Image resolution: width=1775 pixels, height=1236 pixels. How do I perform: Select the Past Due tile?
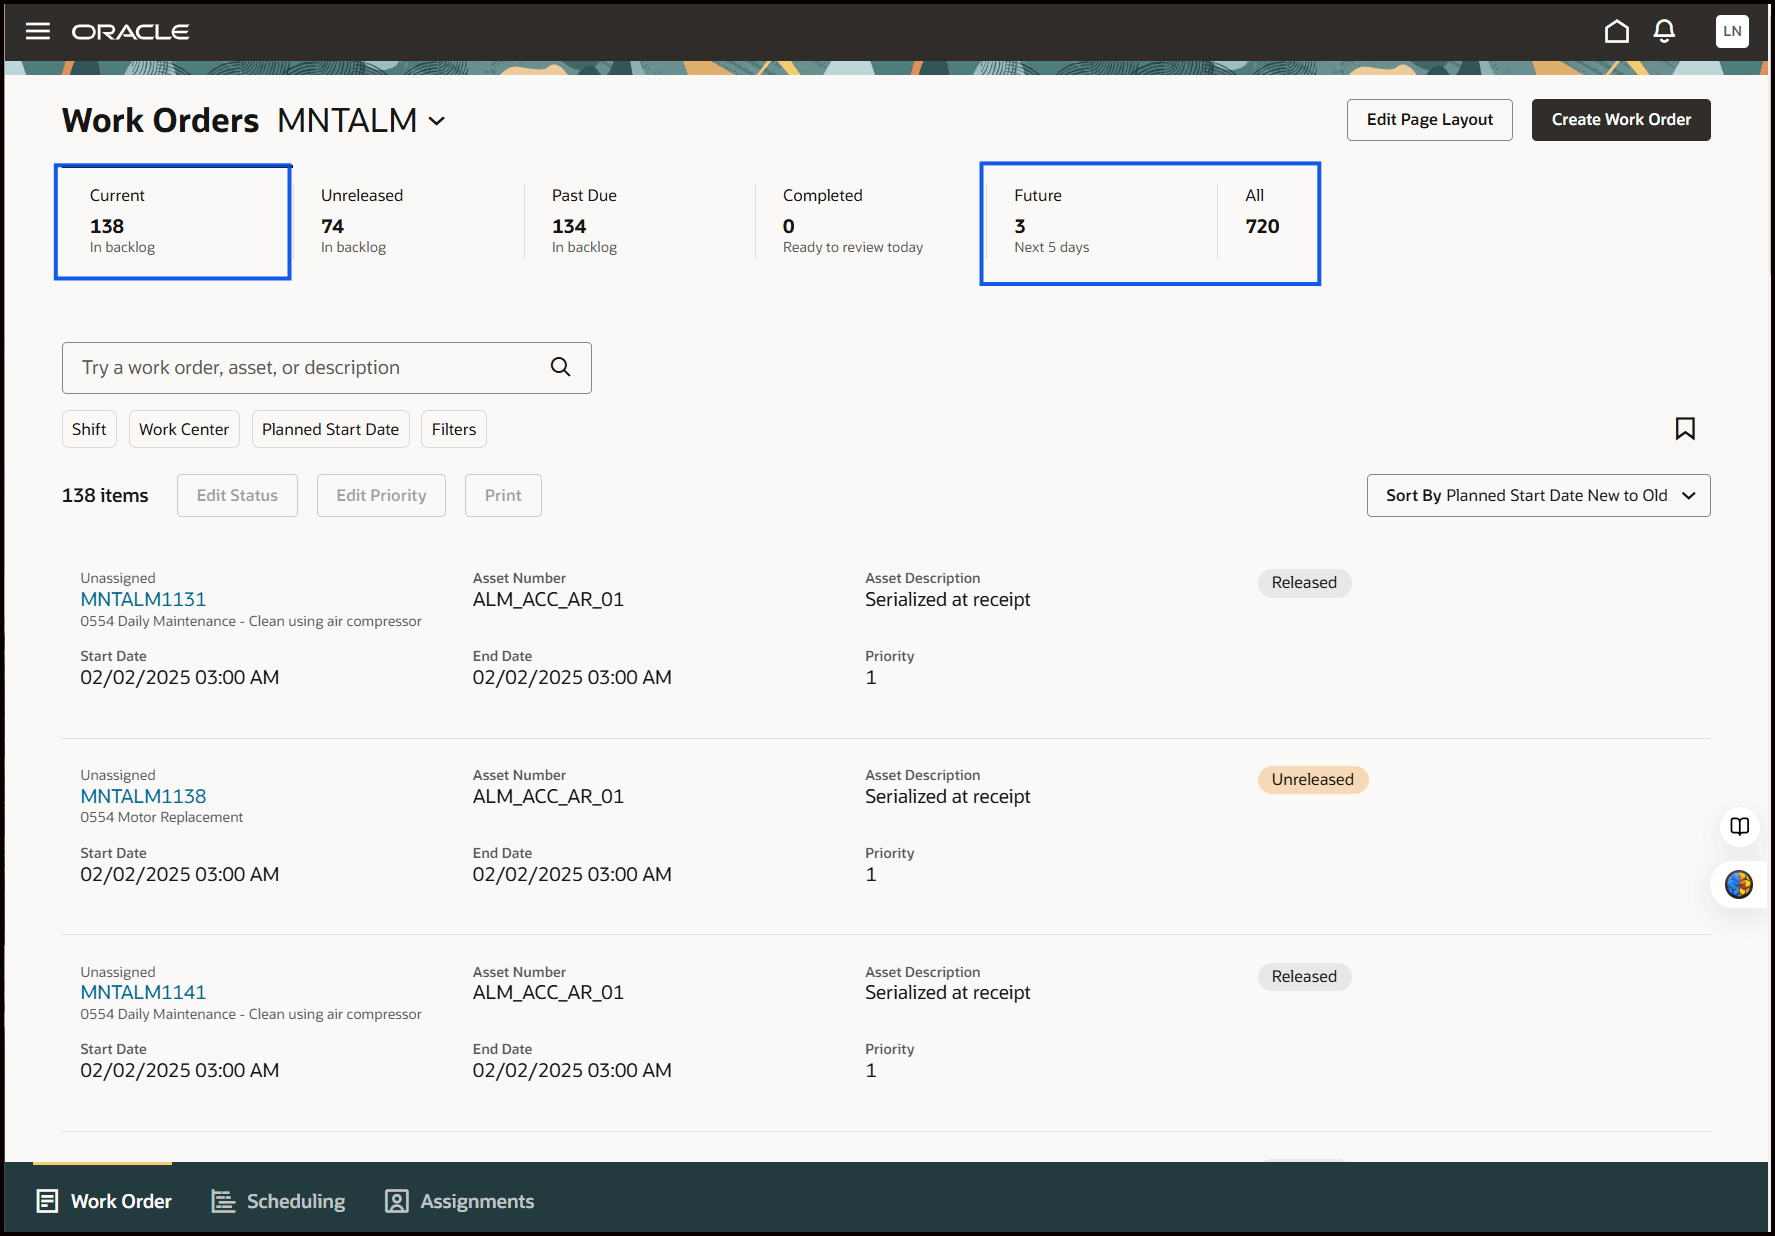click(x=639, y=222)
